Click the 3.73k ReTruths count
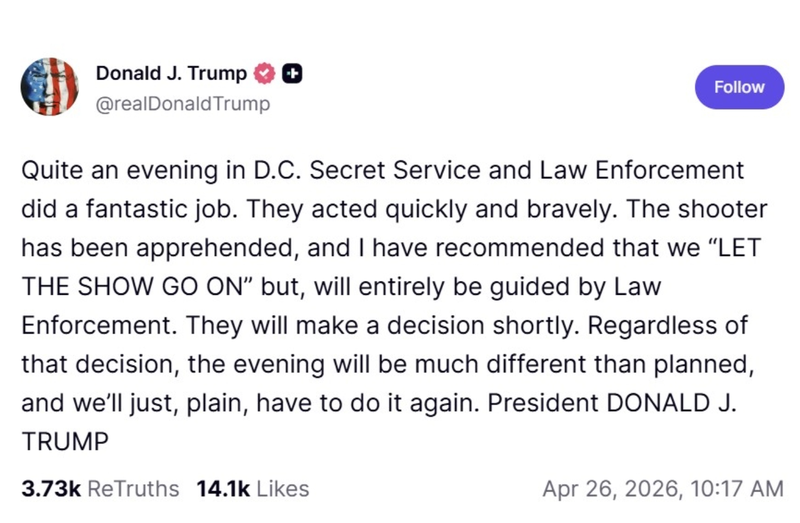Screen dimensions: 800x523 coord(51,489)
